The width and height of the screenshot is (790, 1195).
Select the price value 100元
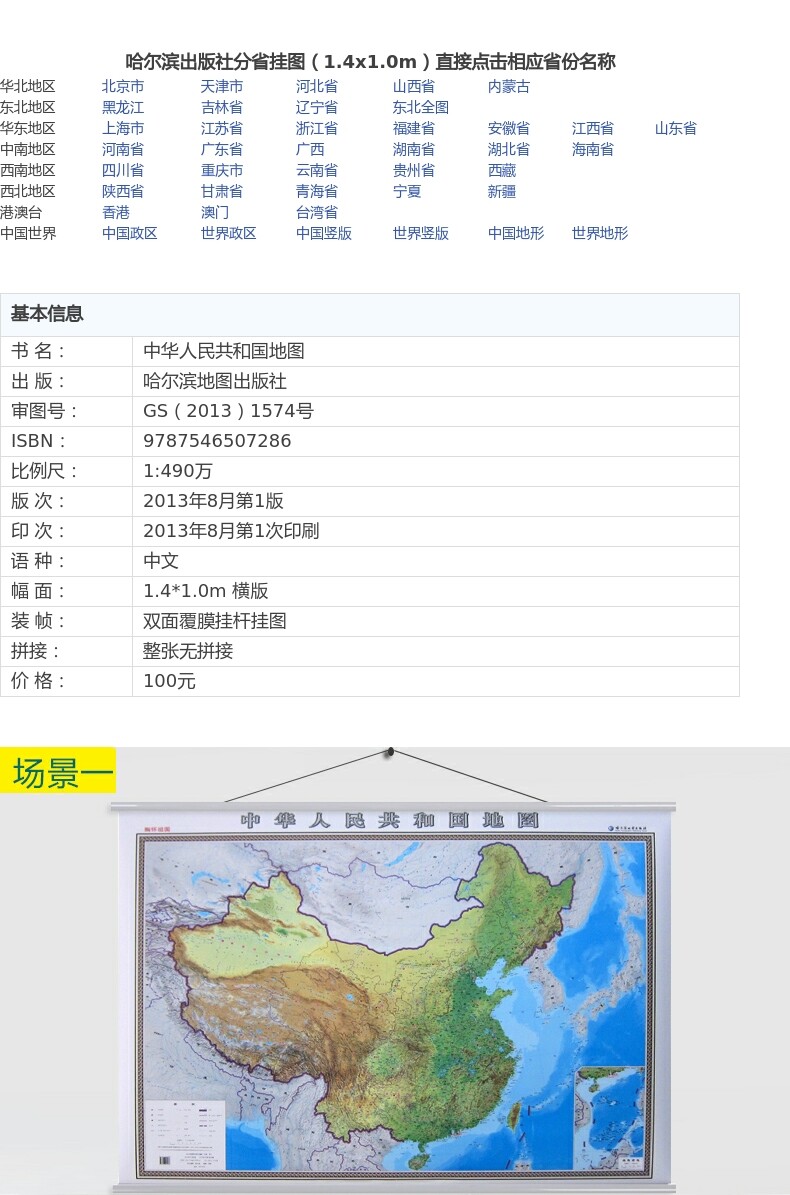169,681
